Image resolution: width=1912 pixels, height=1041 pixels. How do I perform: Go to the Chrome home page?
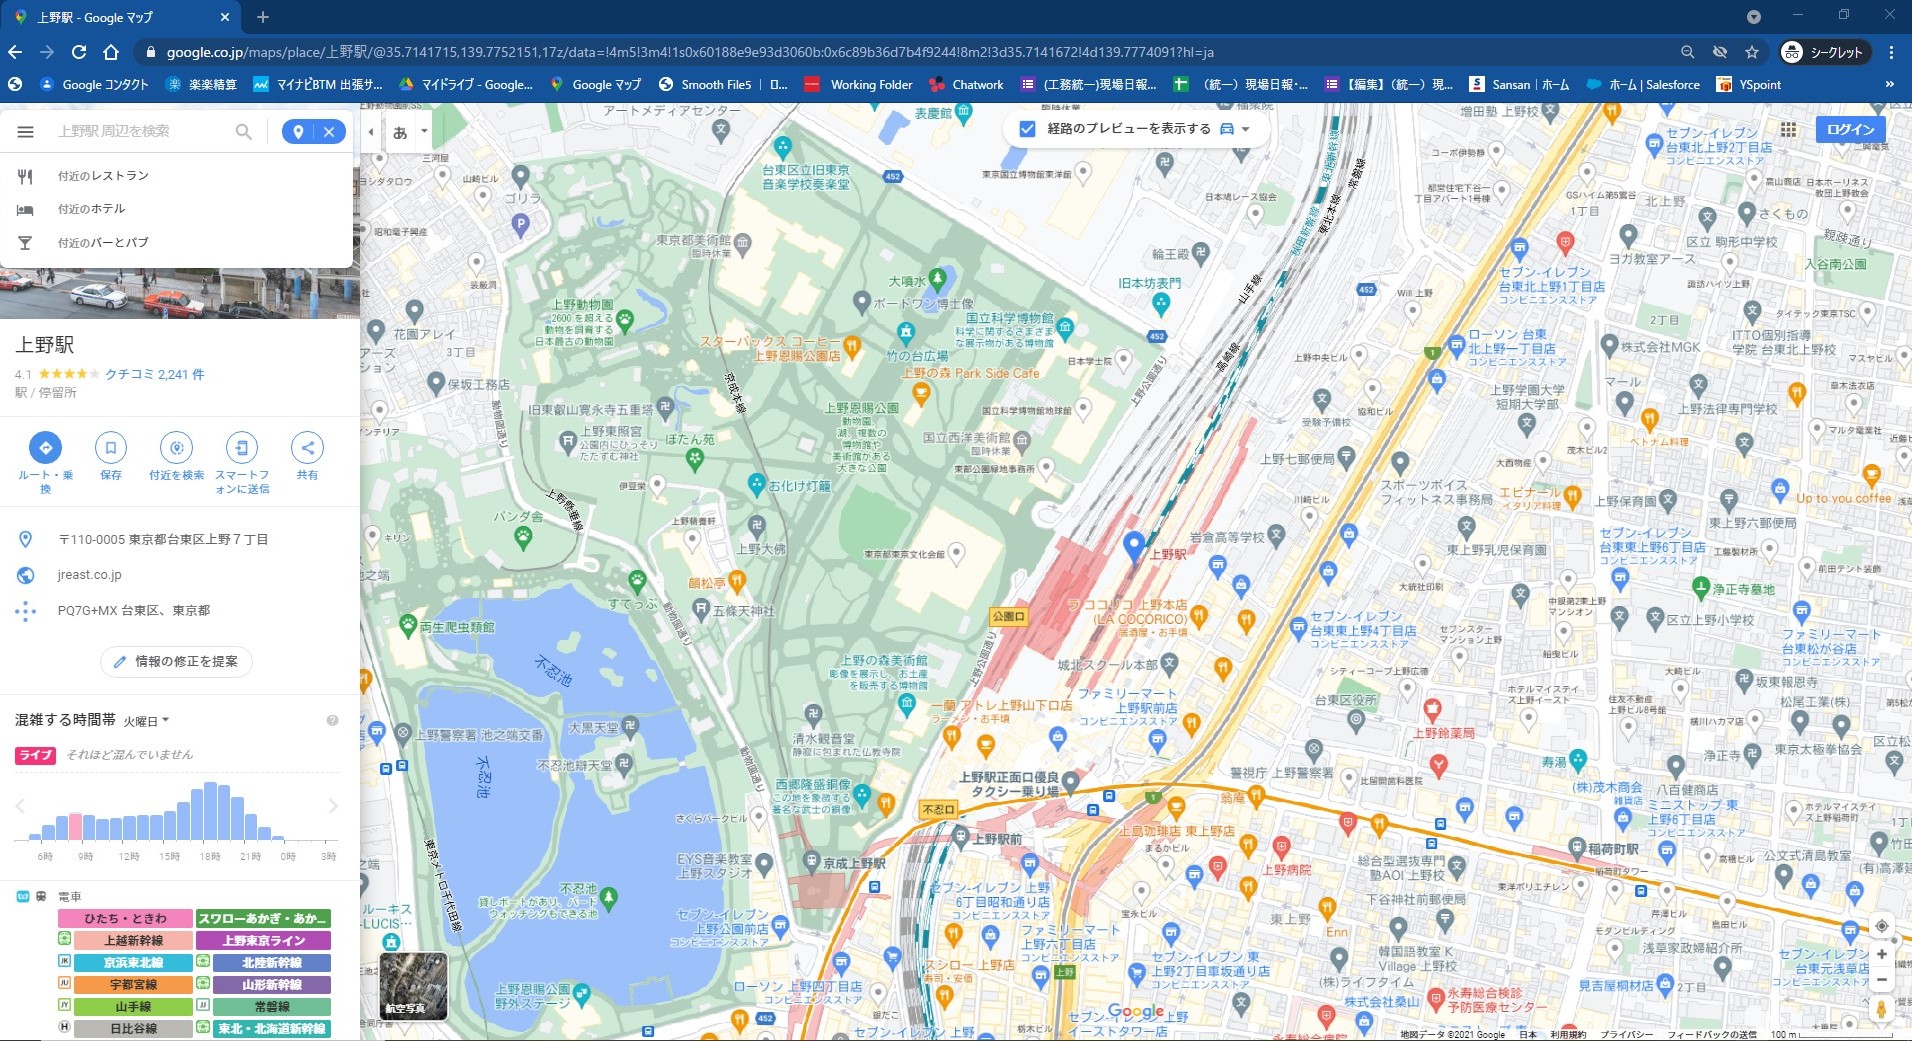point(111,52)
